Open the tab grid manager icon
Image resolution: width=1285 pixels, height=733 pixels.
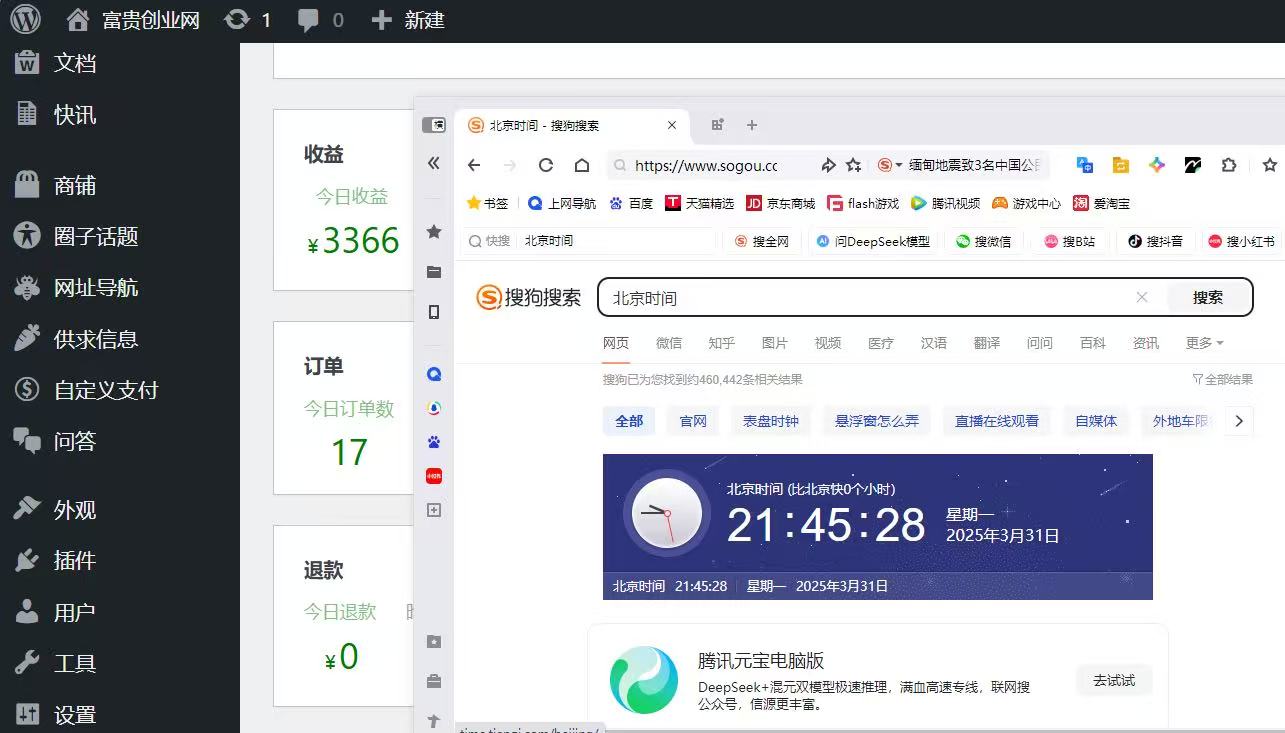717,125
